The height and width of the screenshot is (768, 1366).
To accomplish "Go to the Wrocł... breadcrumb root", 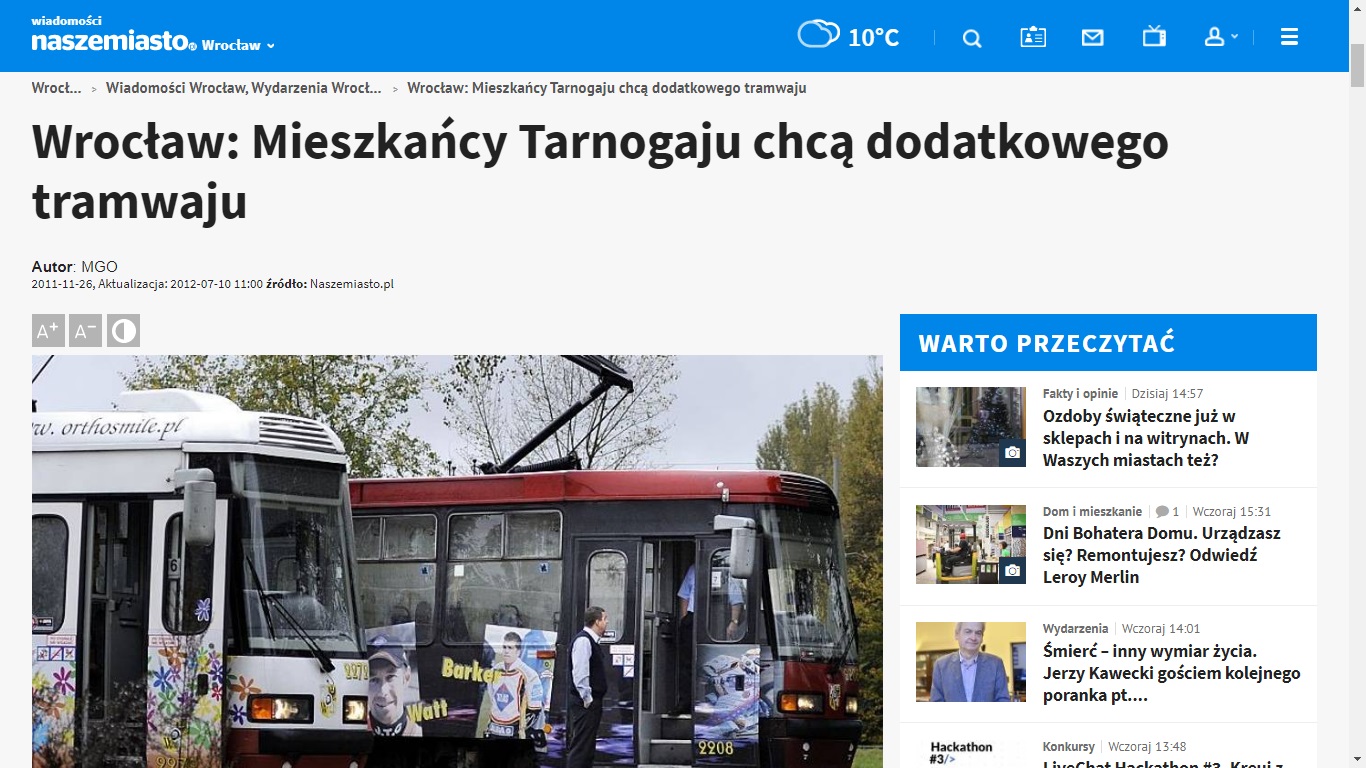I will (56, 88).
